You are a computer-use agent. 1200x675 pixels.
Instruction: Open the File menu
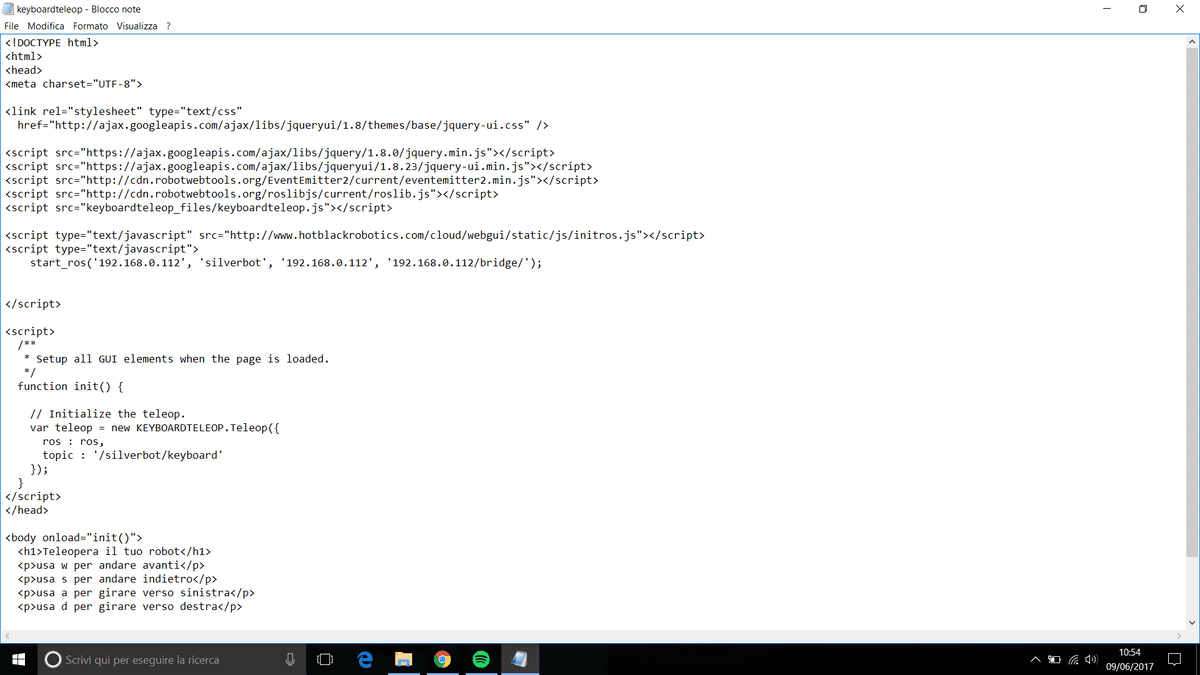(12, 26)
